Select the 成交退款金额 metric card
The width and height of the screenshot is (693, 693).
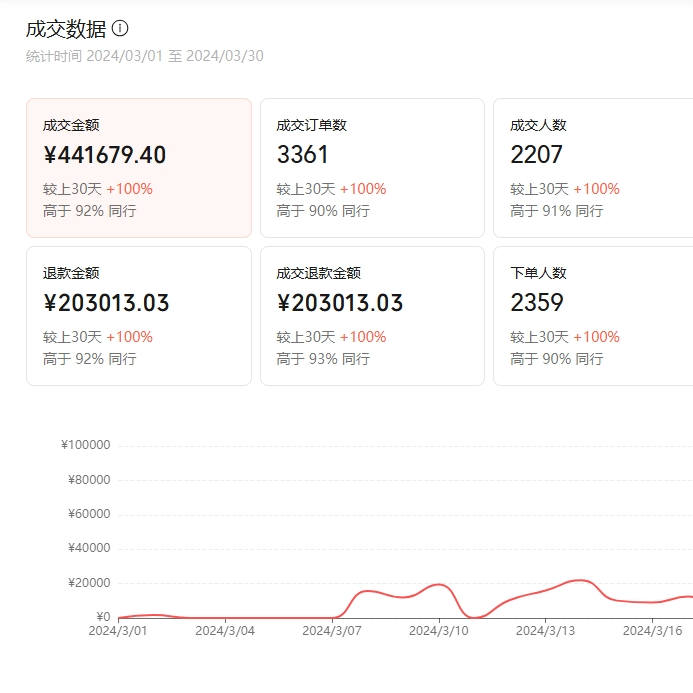[x=372, y=315]
